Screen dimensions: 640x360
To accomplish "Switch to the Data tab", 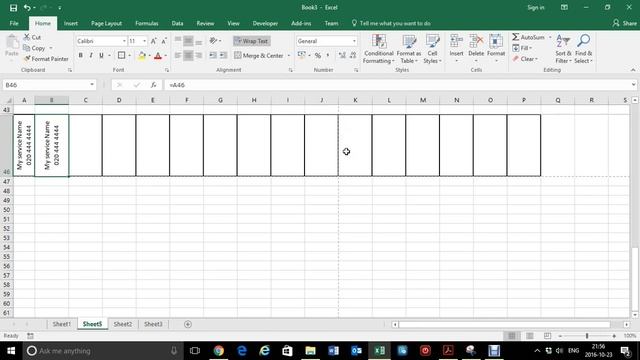I will [177, 23].
